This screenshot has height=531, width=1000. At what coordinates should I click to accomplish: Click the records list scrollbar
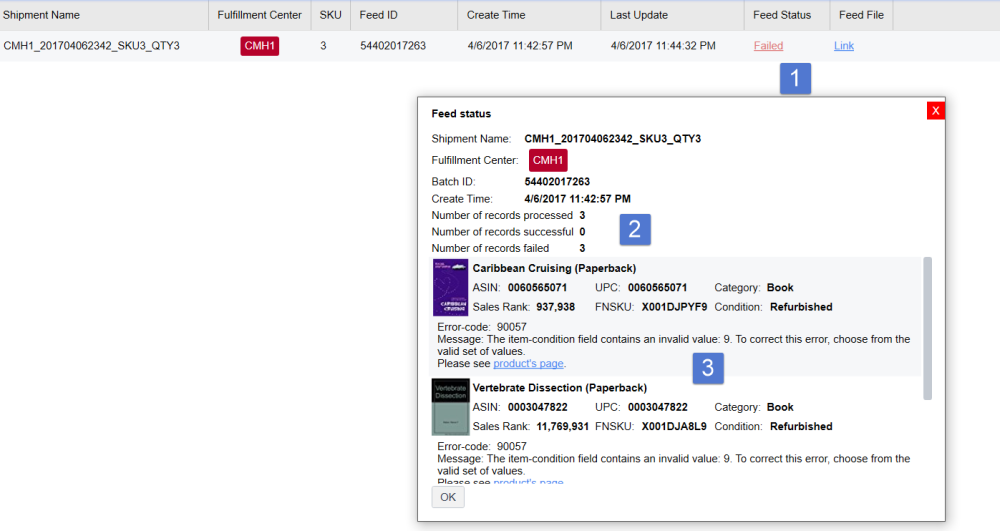(x=927, y=328)
